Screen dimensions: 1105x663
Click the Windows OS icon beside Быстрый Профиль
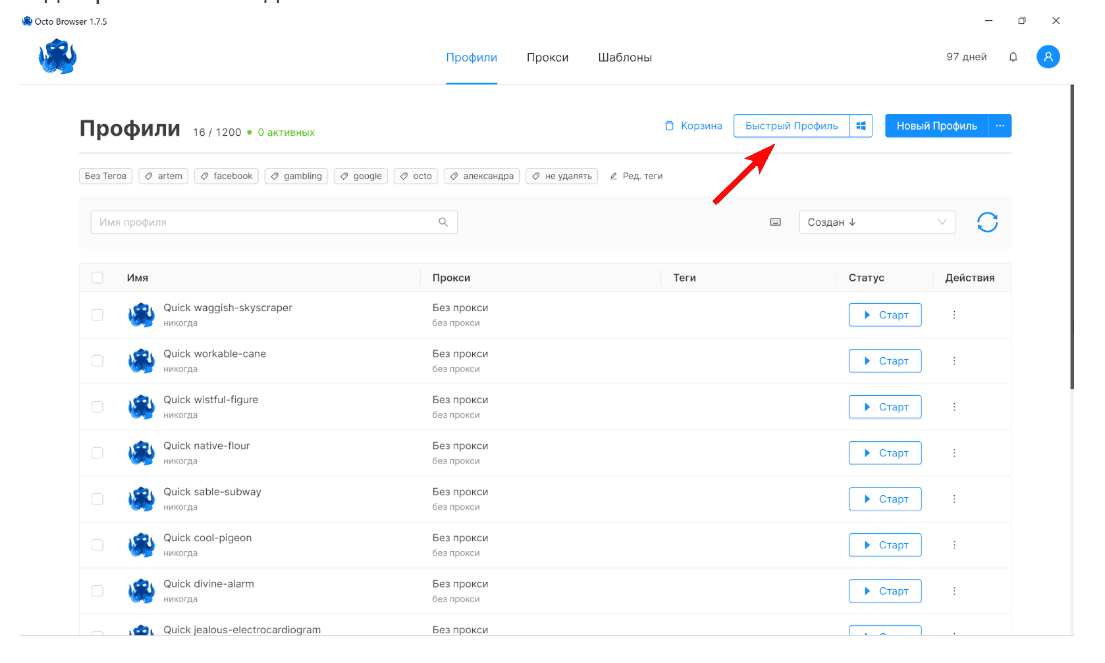tap(861, 126)
